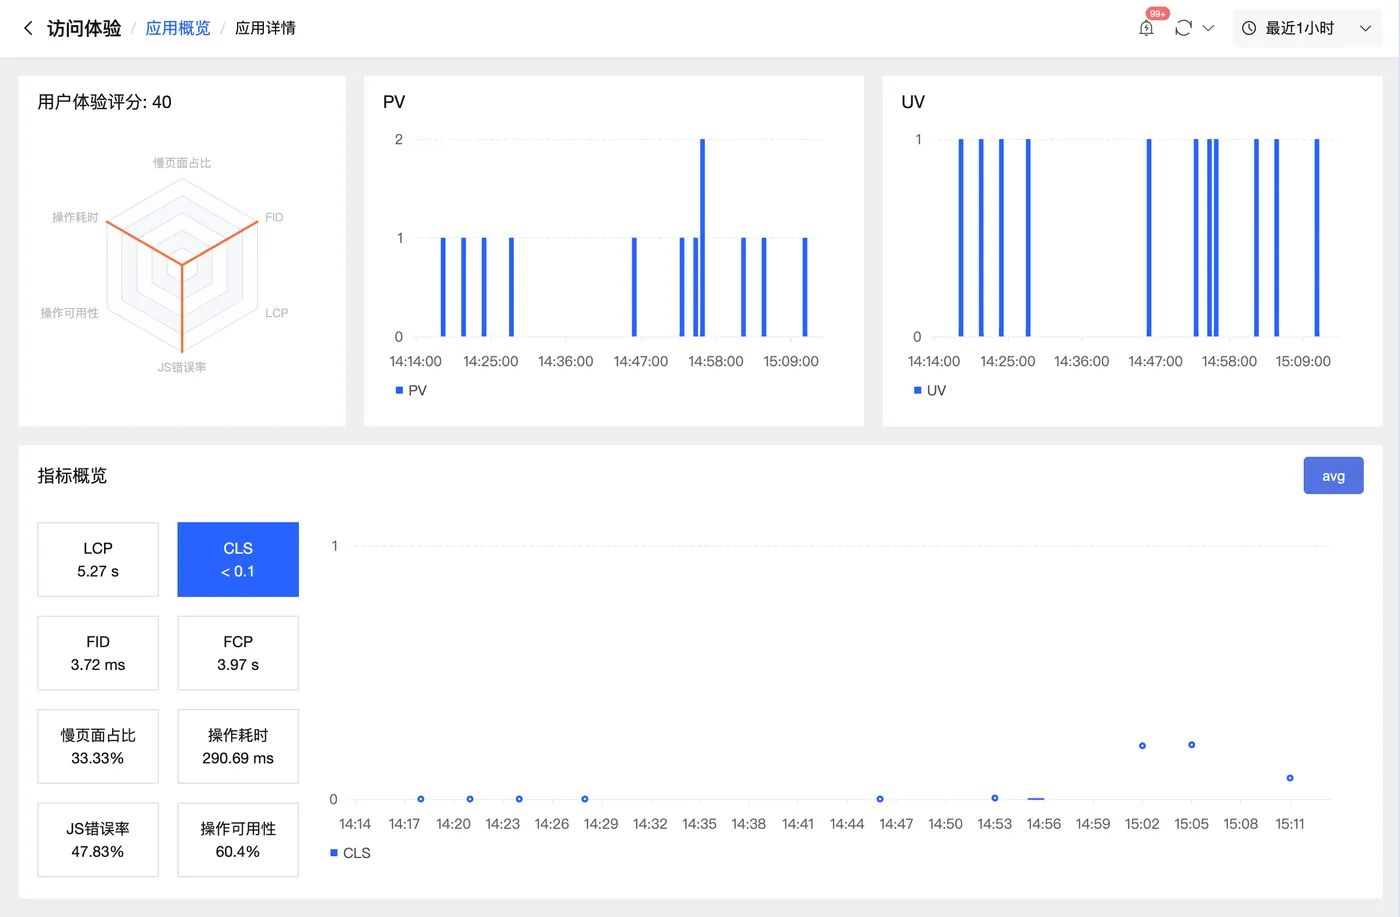Go to 应用概览 breadcrumb

[178, 28]
